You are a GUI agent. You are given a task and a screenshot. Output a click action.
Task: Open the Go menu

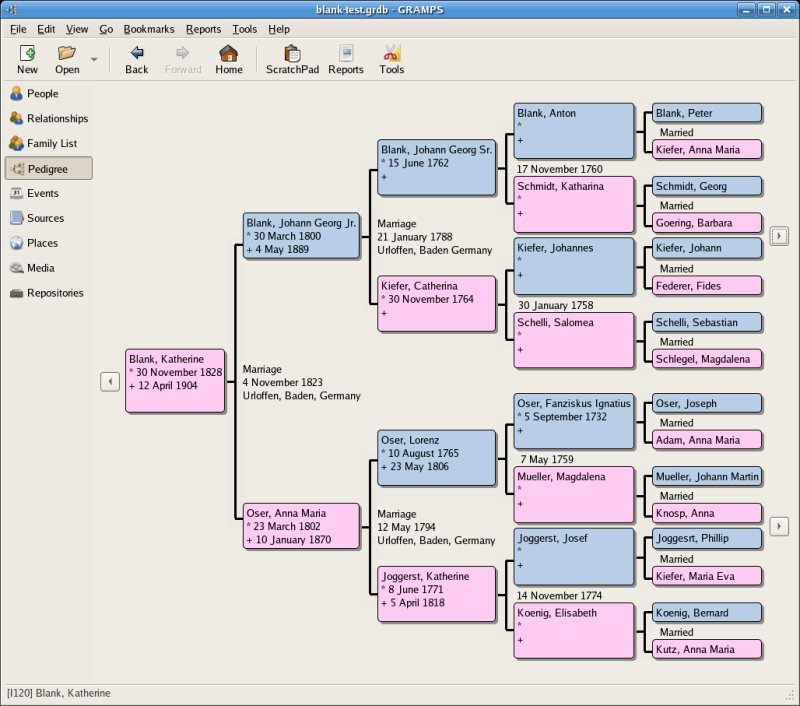coord(106,29)
